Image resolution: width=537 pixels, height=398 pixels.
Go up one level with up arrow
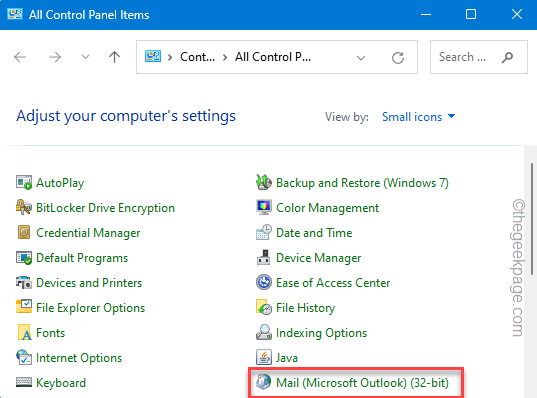pos(114,57)
